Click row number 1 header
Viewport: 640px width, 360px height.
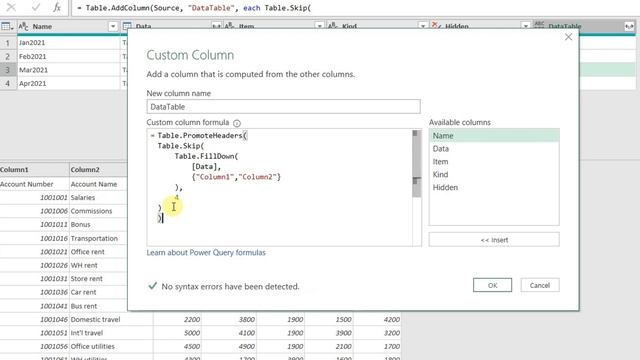tap(8, 42)
